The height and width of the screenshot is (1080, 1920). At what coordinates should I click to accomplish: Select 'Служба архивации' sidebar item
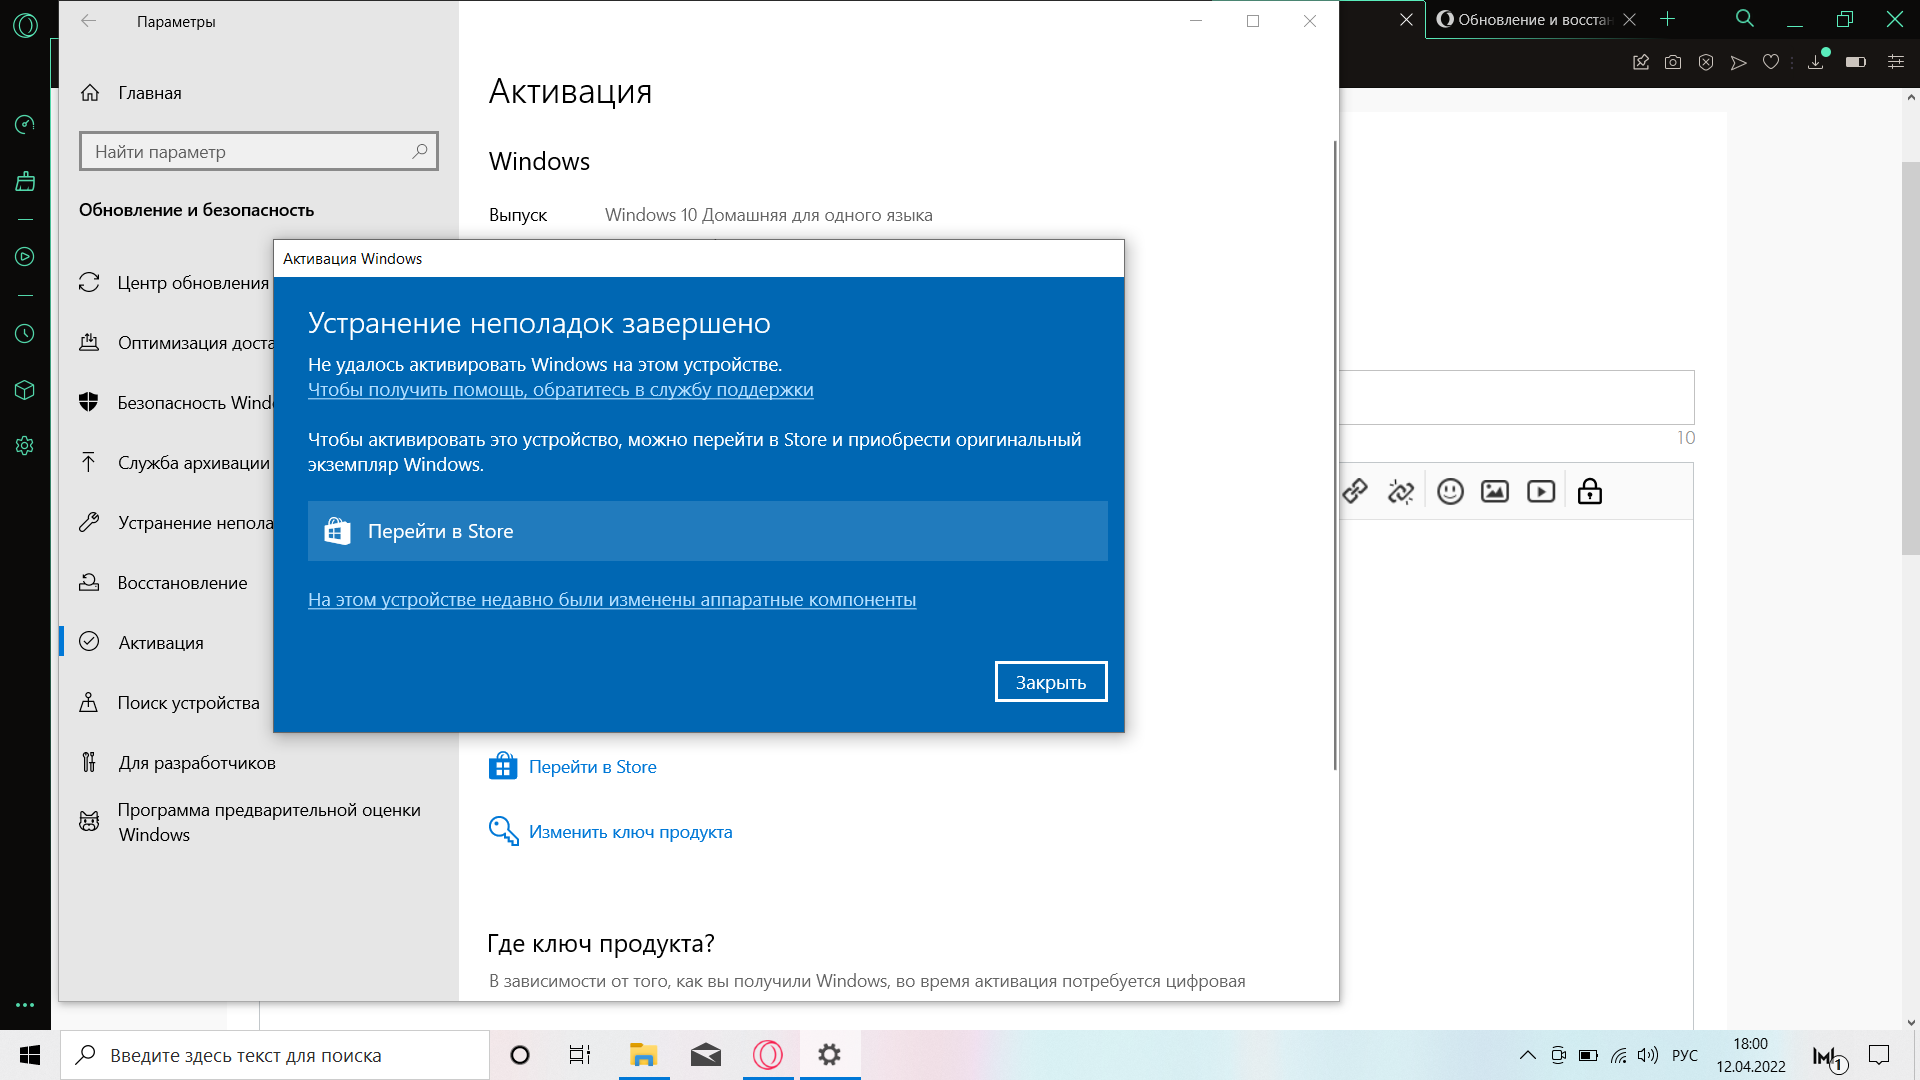click(174, 463)
